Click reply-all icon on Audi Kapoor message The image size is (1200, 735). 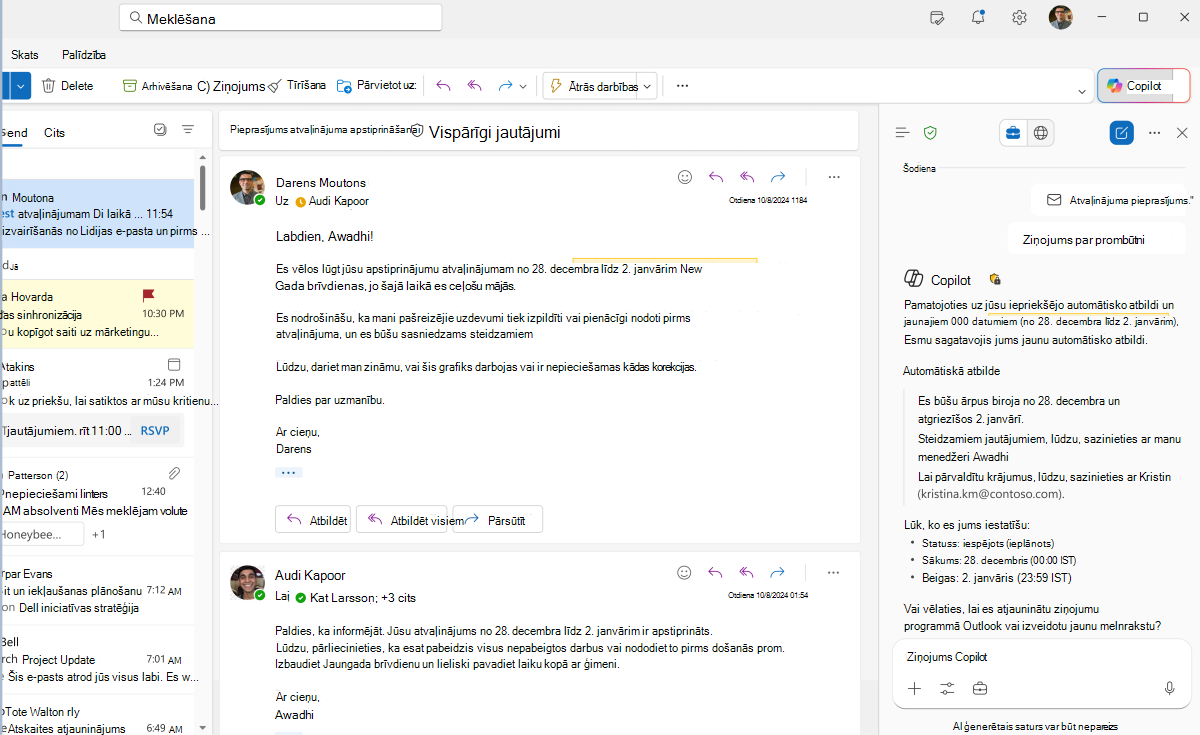coord(747,573)
